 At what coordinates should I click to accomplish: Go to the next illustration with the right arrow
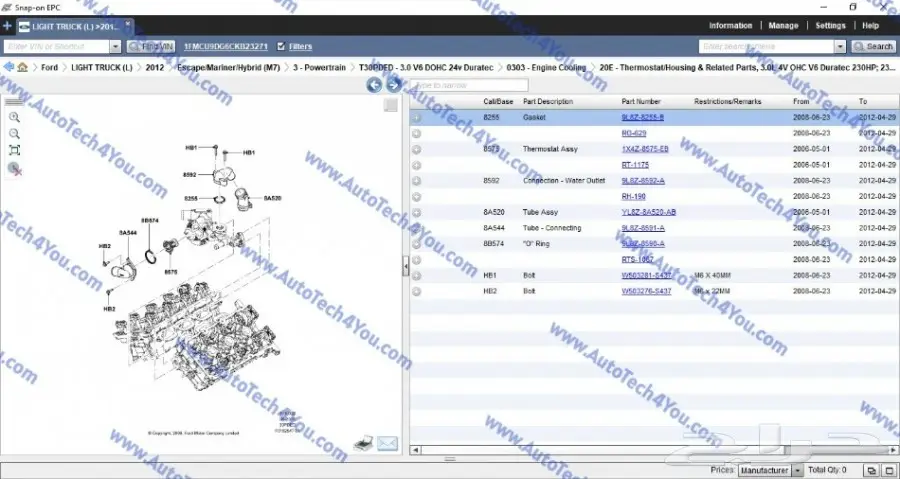[x=394, y=85]
